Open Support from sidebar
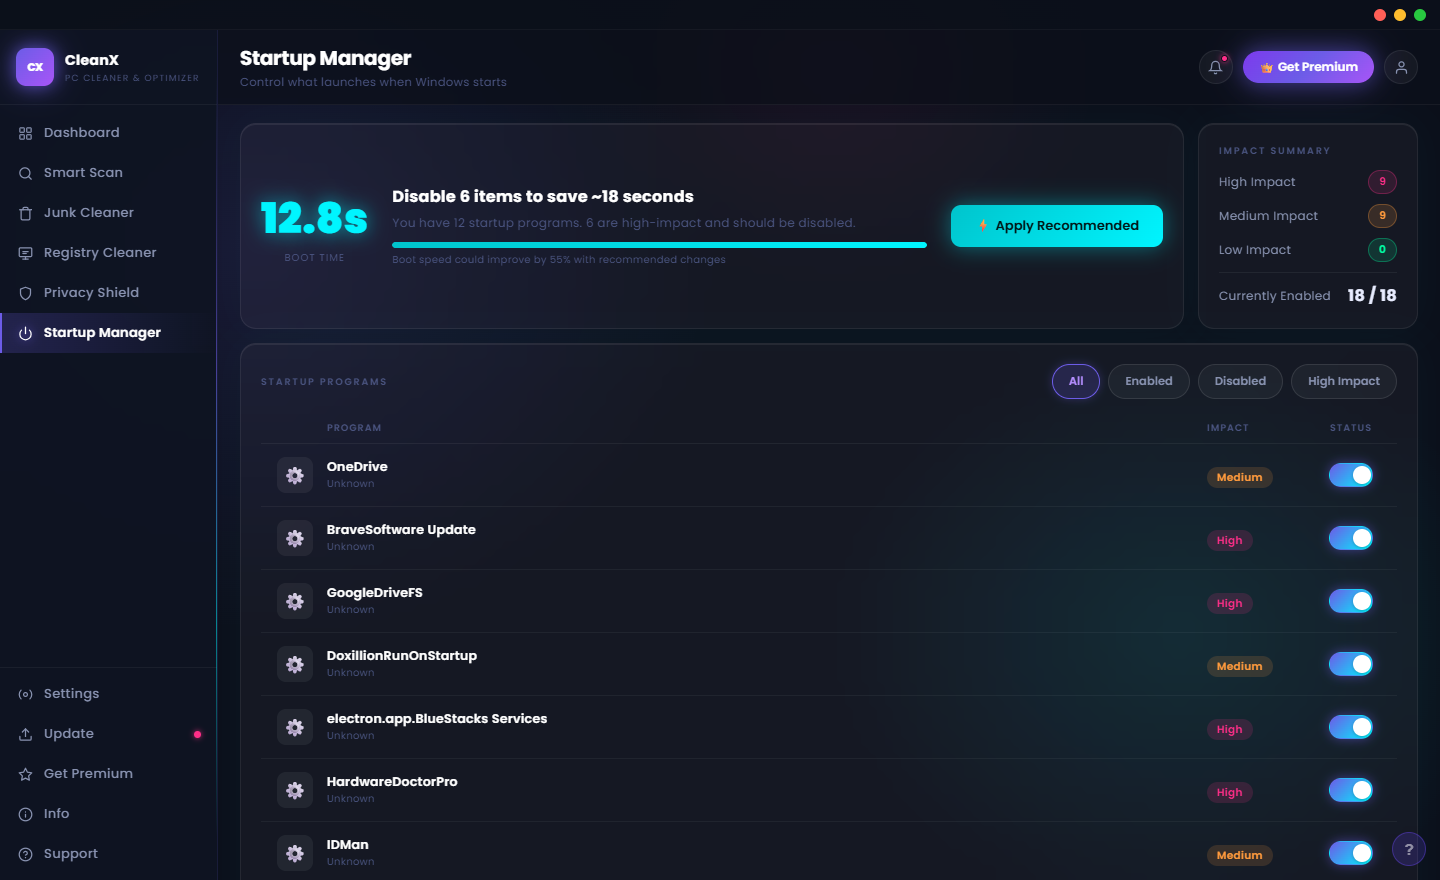This screenshot has height=880, width=1440. click(108, 854)
